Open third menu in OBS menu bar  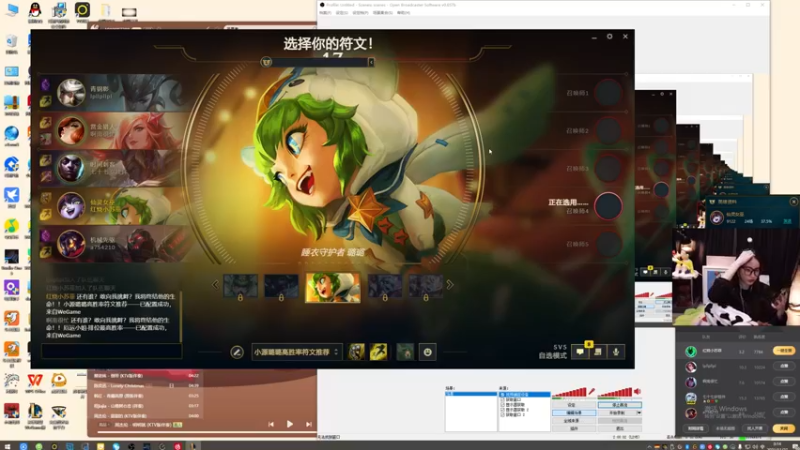[360, 13]
